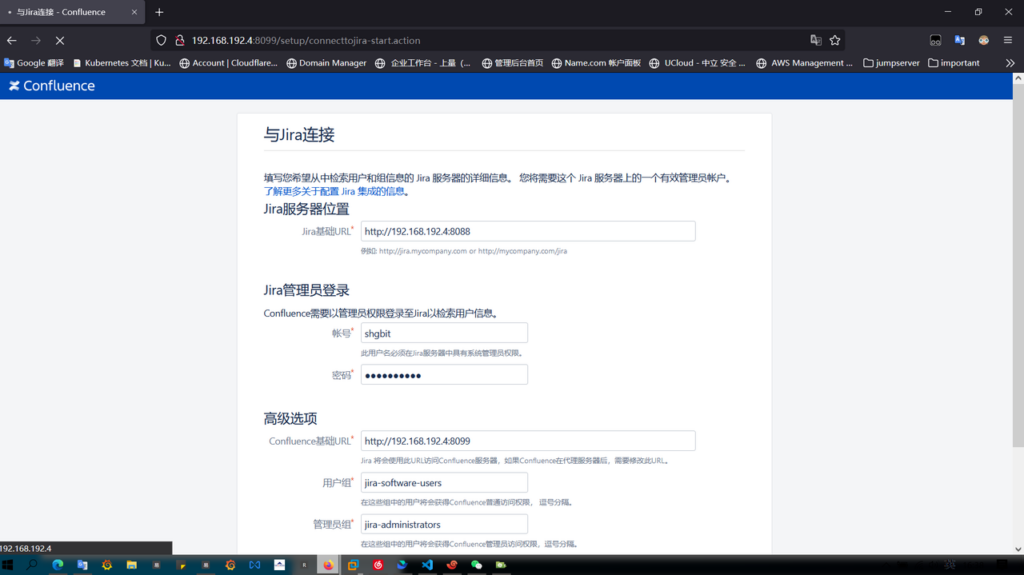Click the browser back arrow
1024x575 pixels.
coord(12,41)
